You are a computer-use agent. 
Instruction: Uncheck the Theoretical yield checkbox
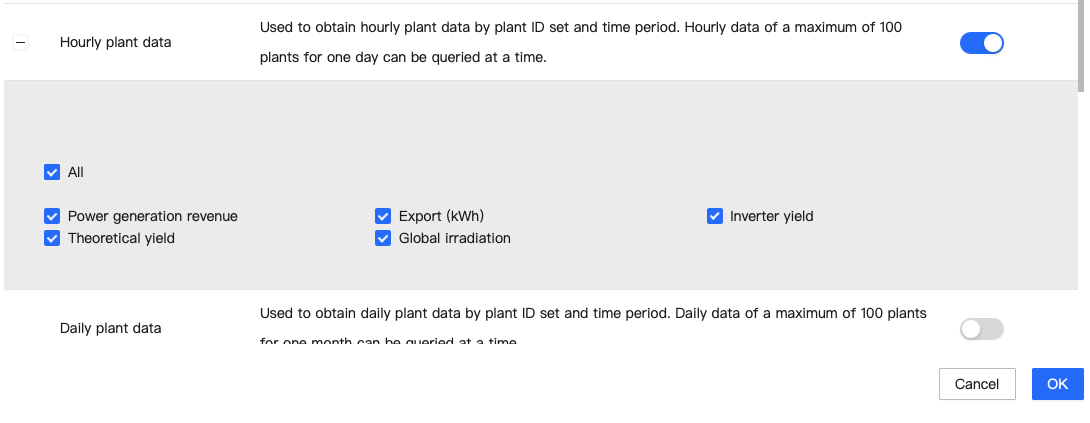(x=52, y=238)
